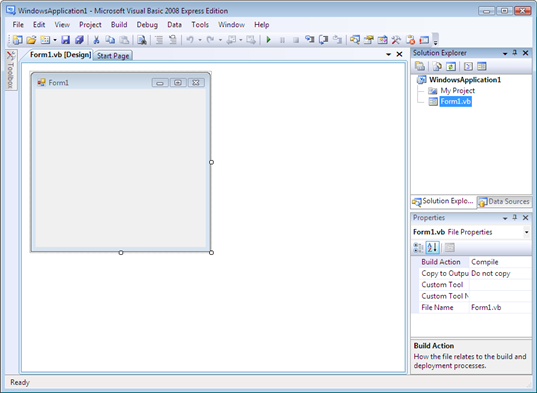
Task: Click View Designer icon in Solution Explorer
Action: [x=482, y=66]
